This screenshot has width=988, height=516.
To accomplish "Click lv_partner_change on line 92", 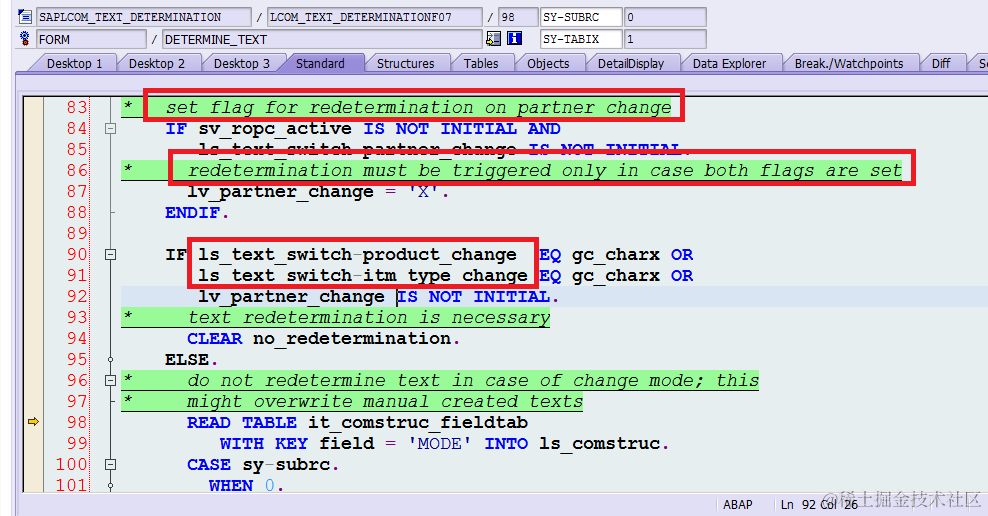I will [x=291, y=297].
